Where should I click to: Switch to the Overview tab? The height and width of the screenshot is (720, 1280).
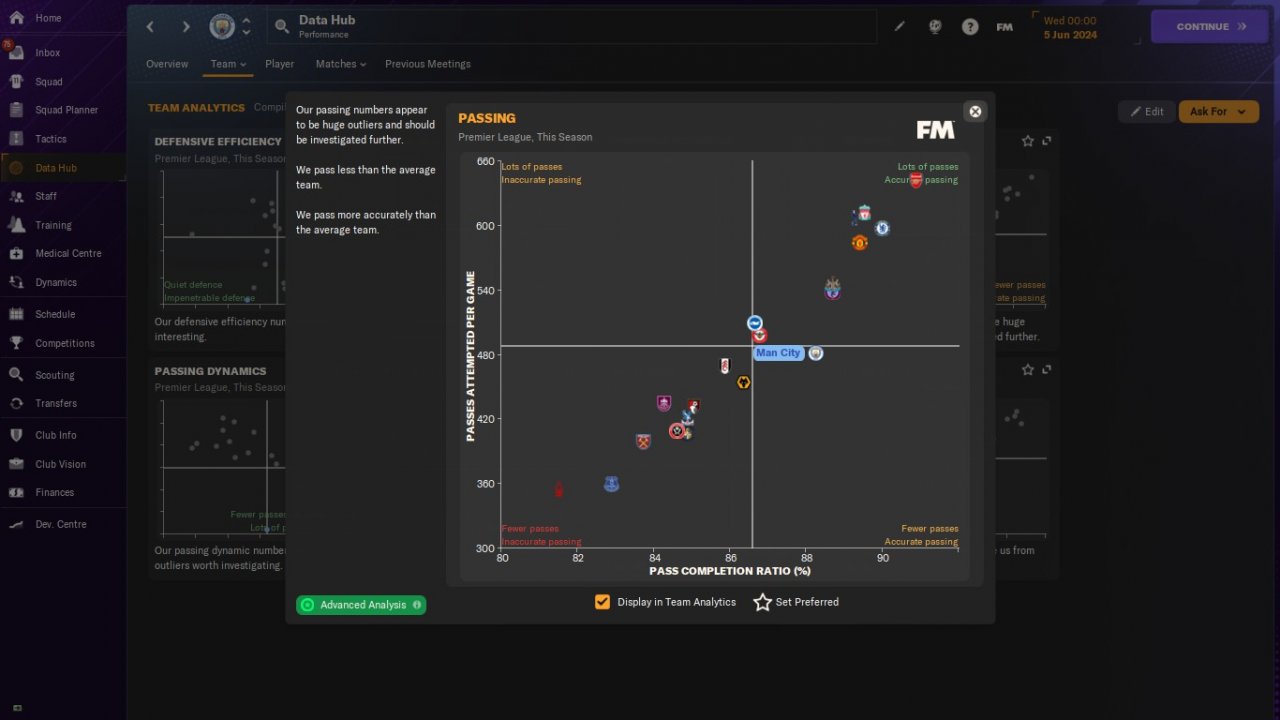(167, 64)
